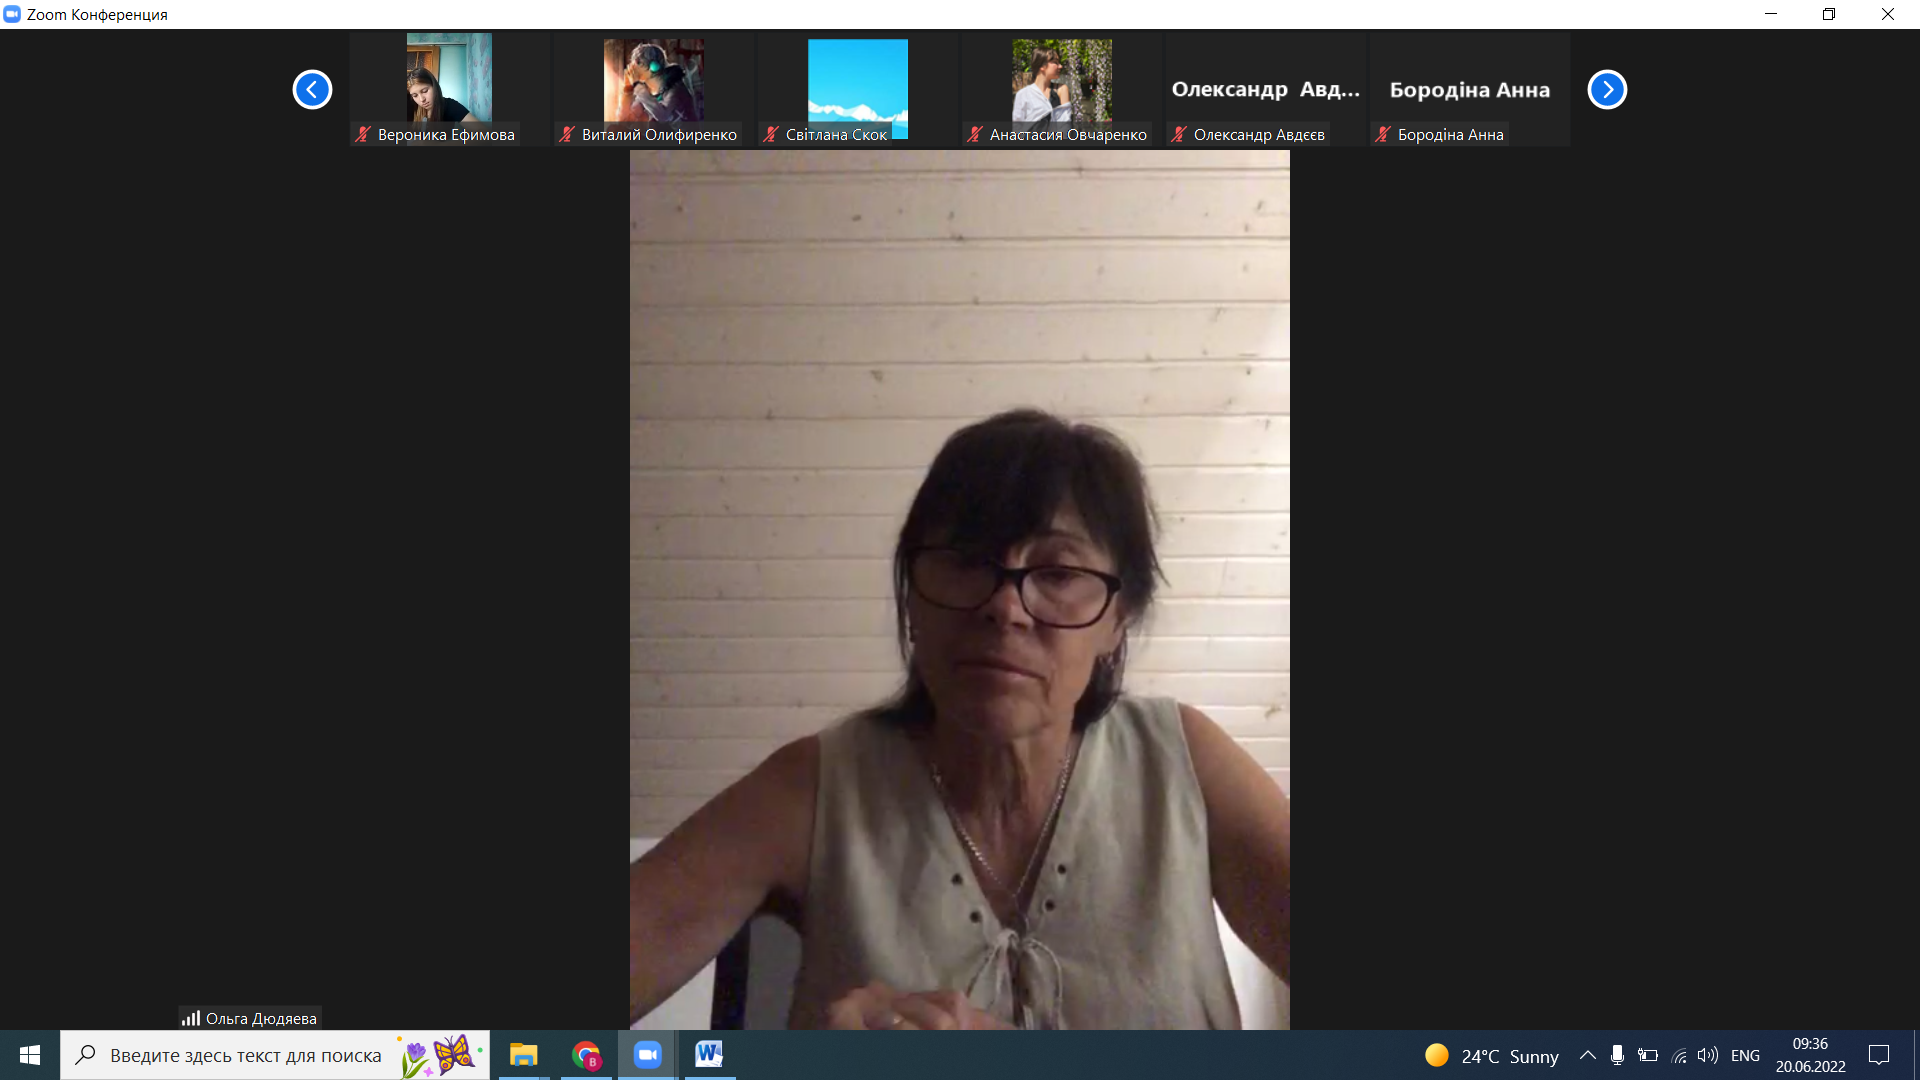This screenshot has width=1920, height=1080.
Task: Open Wi-Fi network tray icon
Action: point(1679,1055)
